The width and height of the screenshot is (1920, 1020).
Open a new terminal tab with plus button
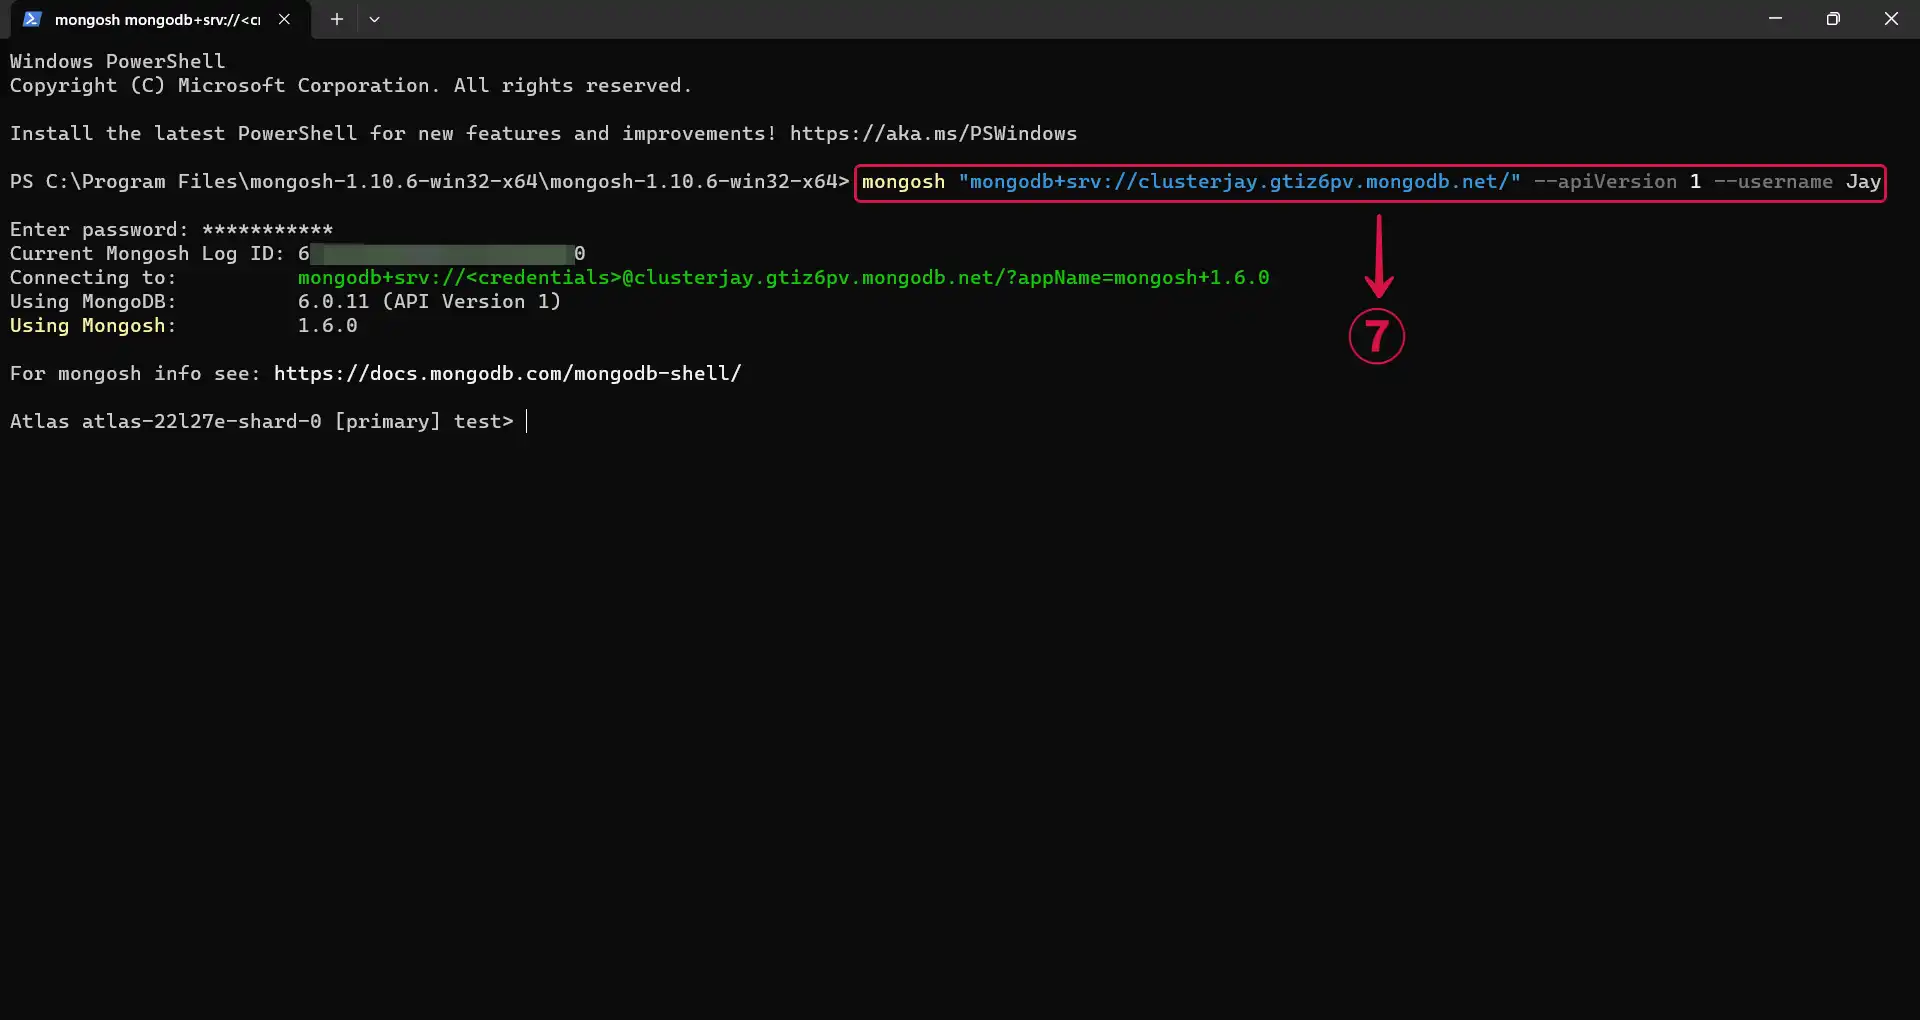click(337, 19)
